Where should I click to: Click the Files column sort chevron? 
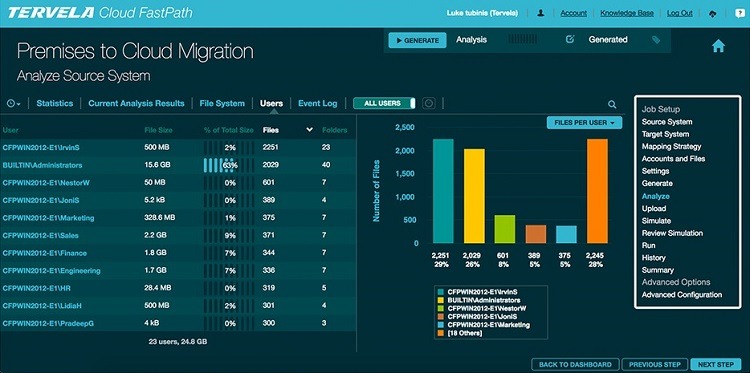[x=309, y=130]
